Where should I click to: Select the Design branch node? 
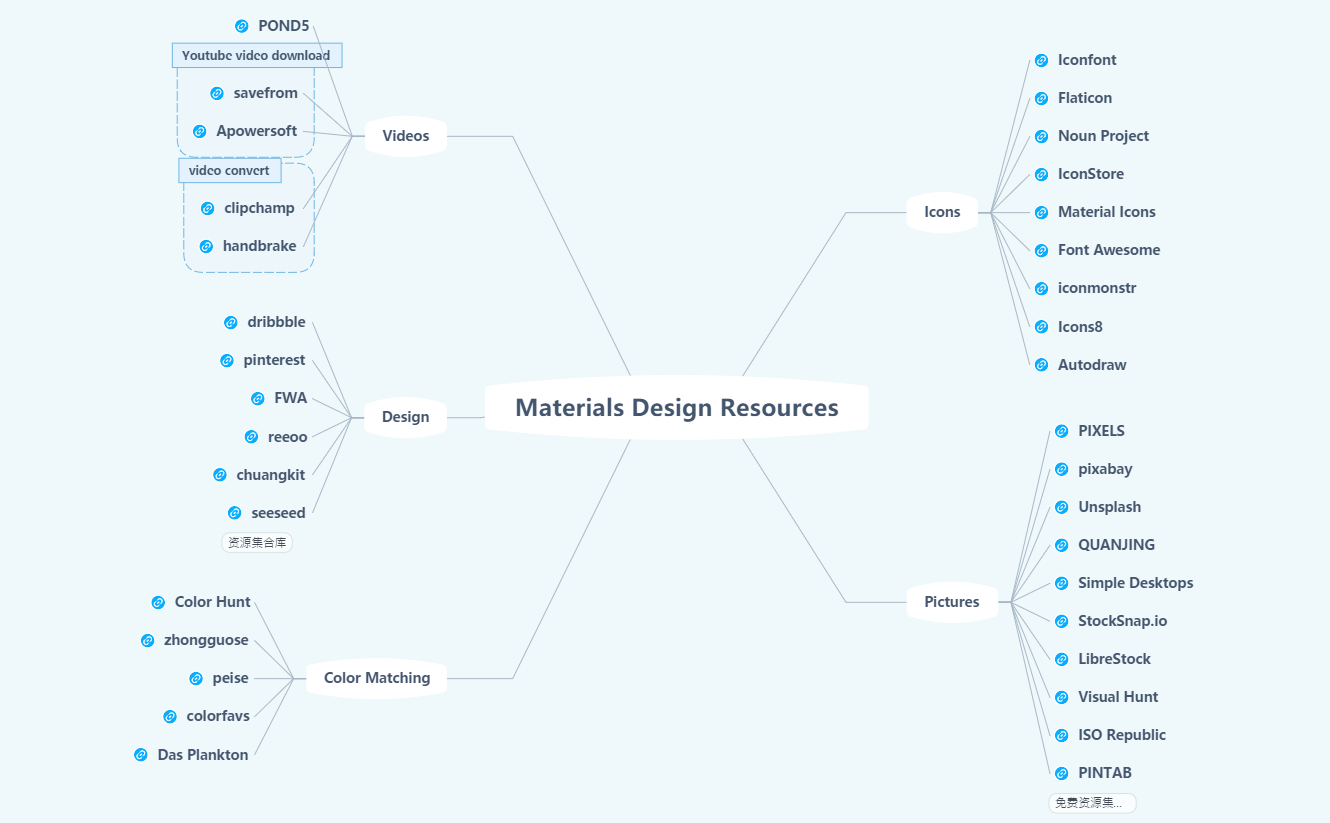coord(406,417)
